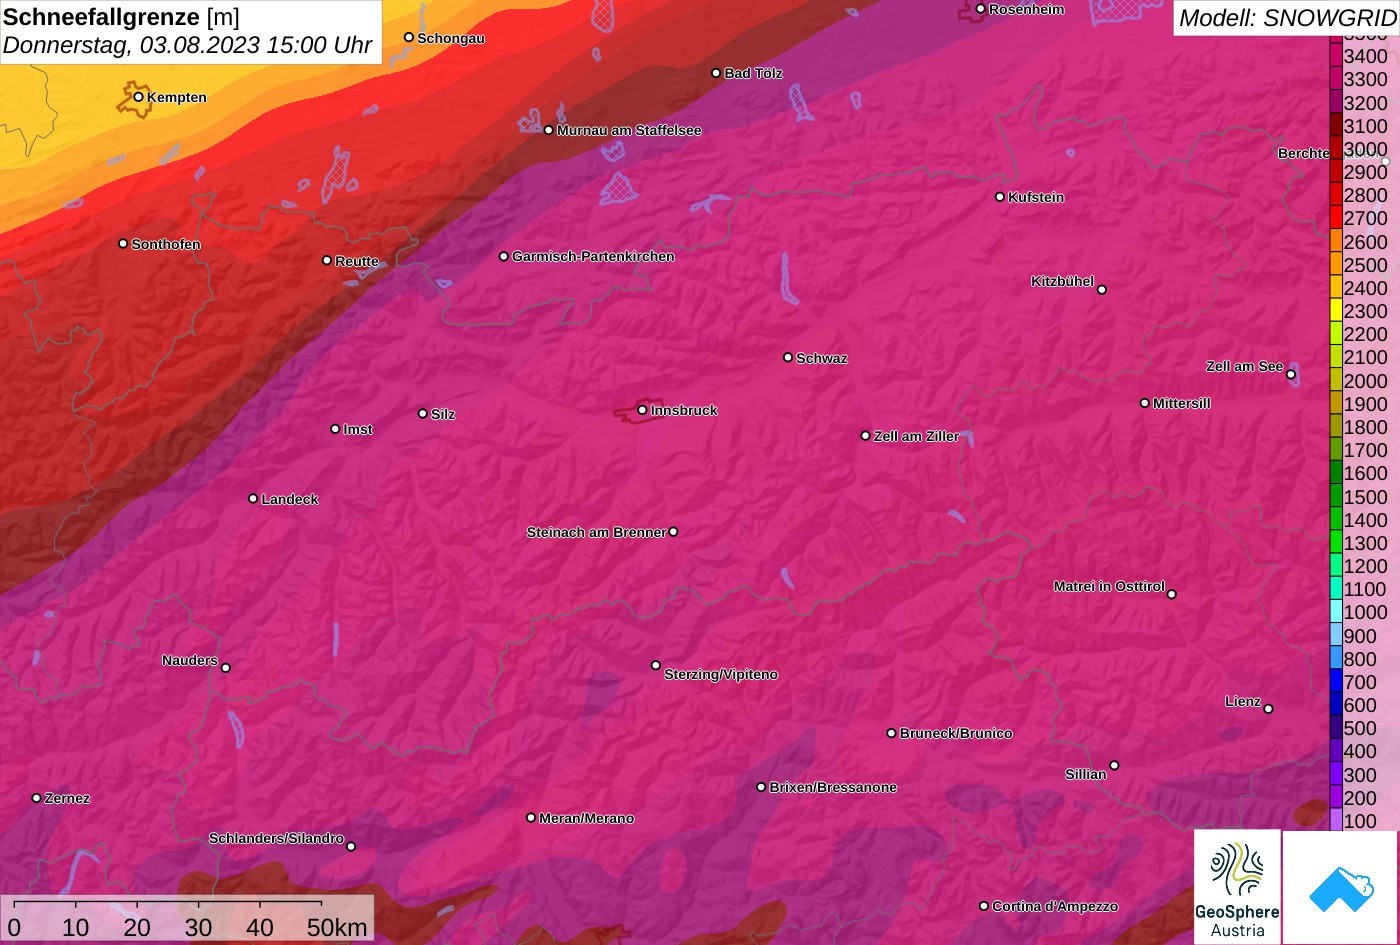Click the Imst label

pos(358,429)
